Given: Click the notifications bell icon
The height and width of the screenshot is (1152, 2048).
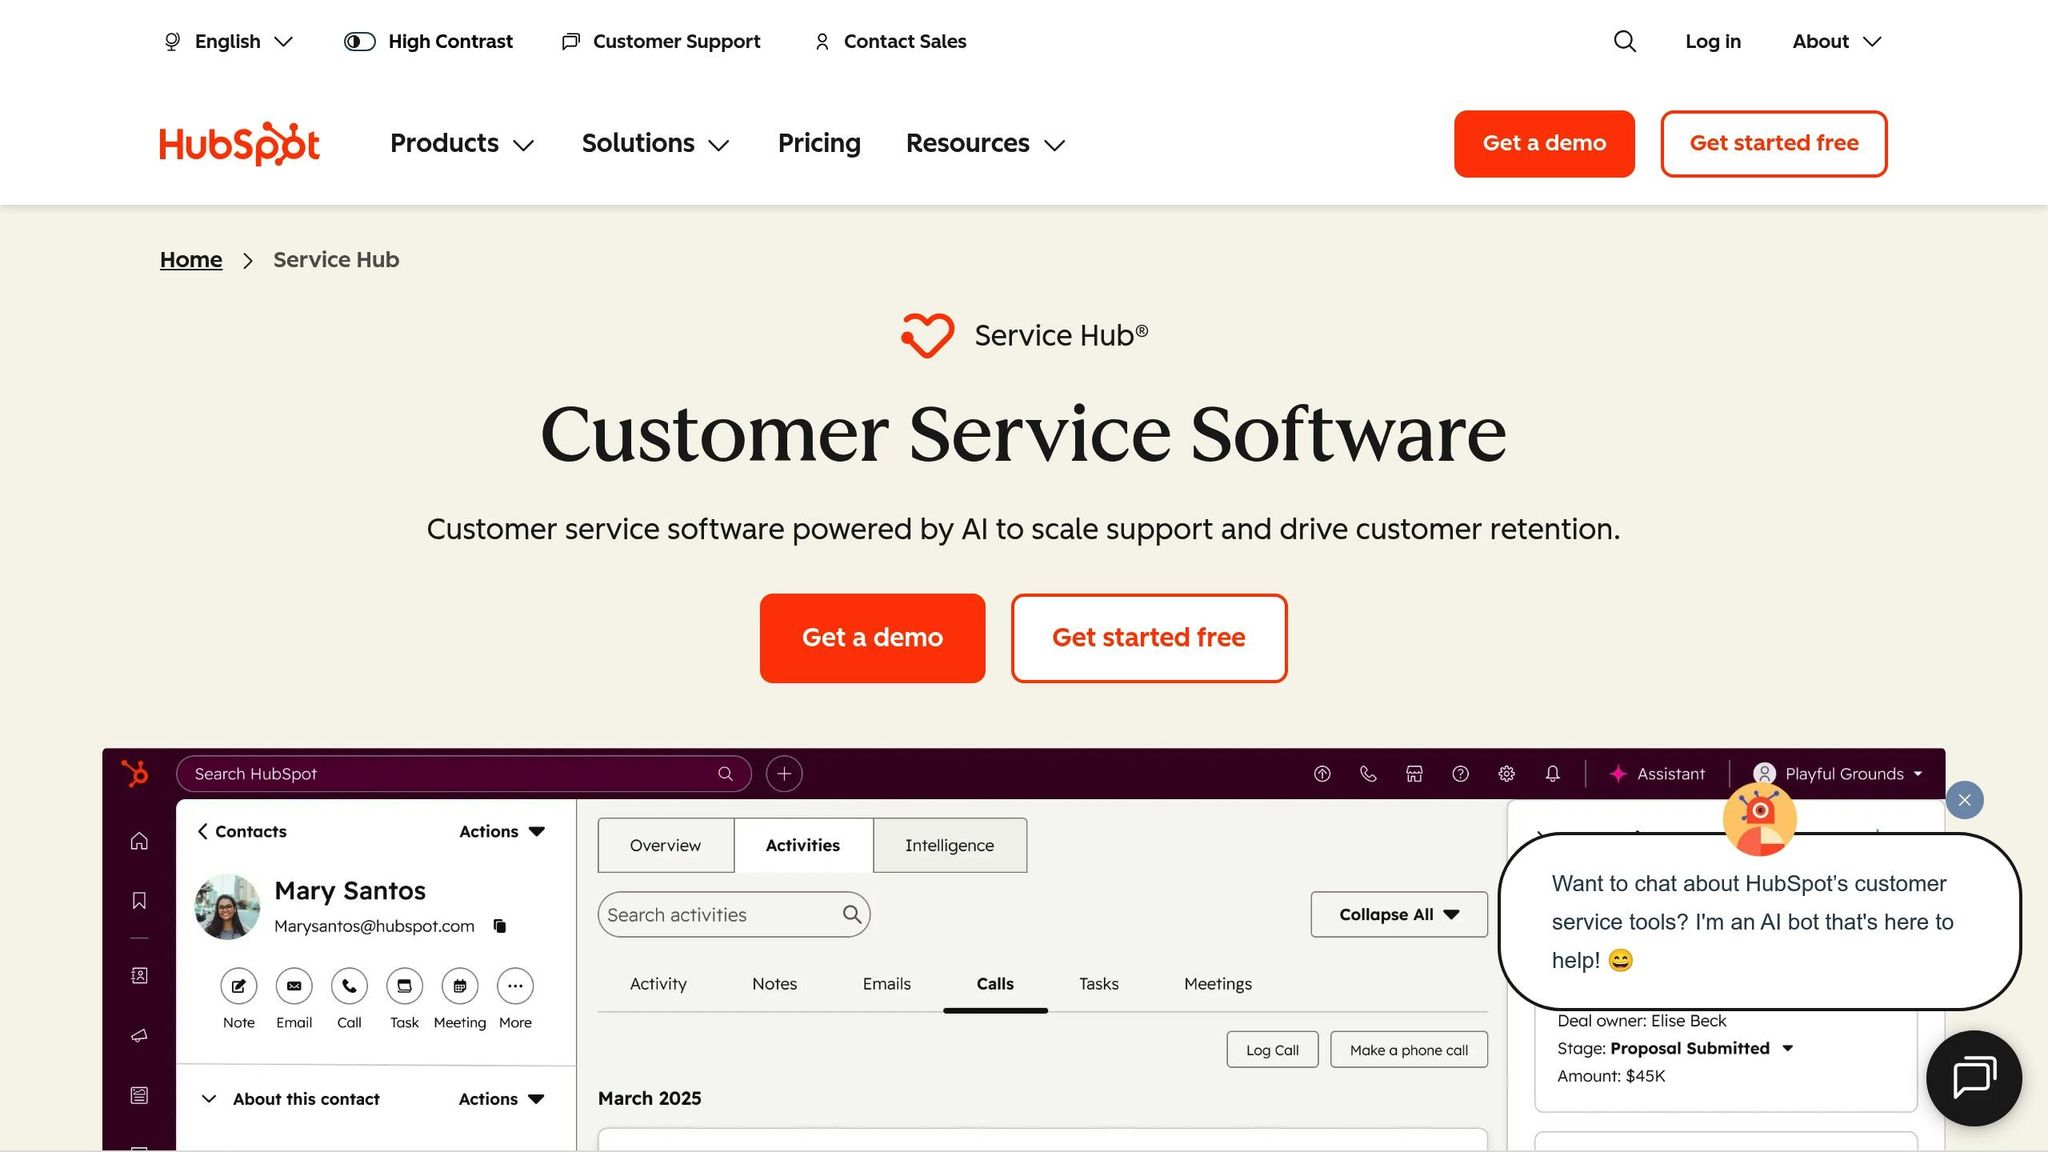Looking at the screenshot, I should coord(1552,774).
